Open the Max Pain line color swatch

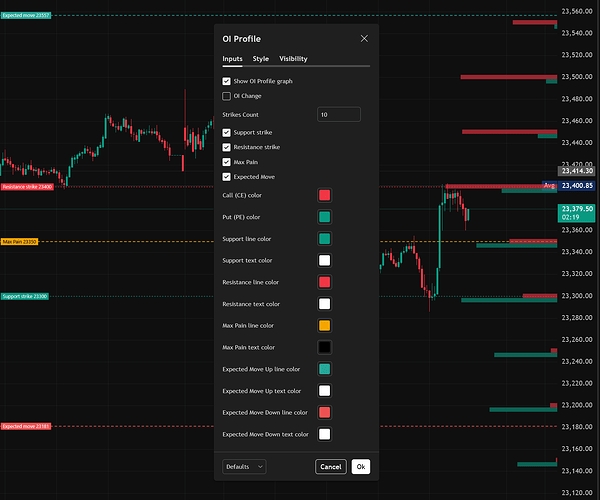pyautogui.click(x=324, y=326)
